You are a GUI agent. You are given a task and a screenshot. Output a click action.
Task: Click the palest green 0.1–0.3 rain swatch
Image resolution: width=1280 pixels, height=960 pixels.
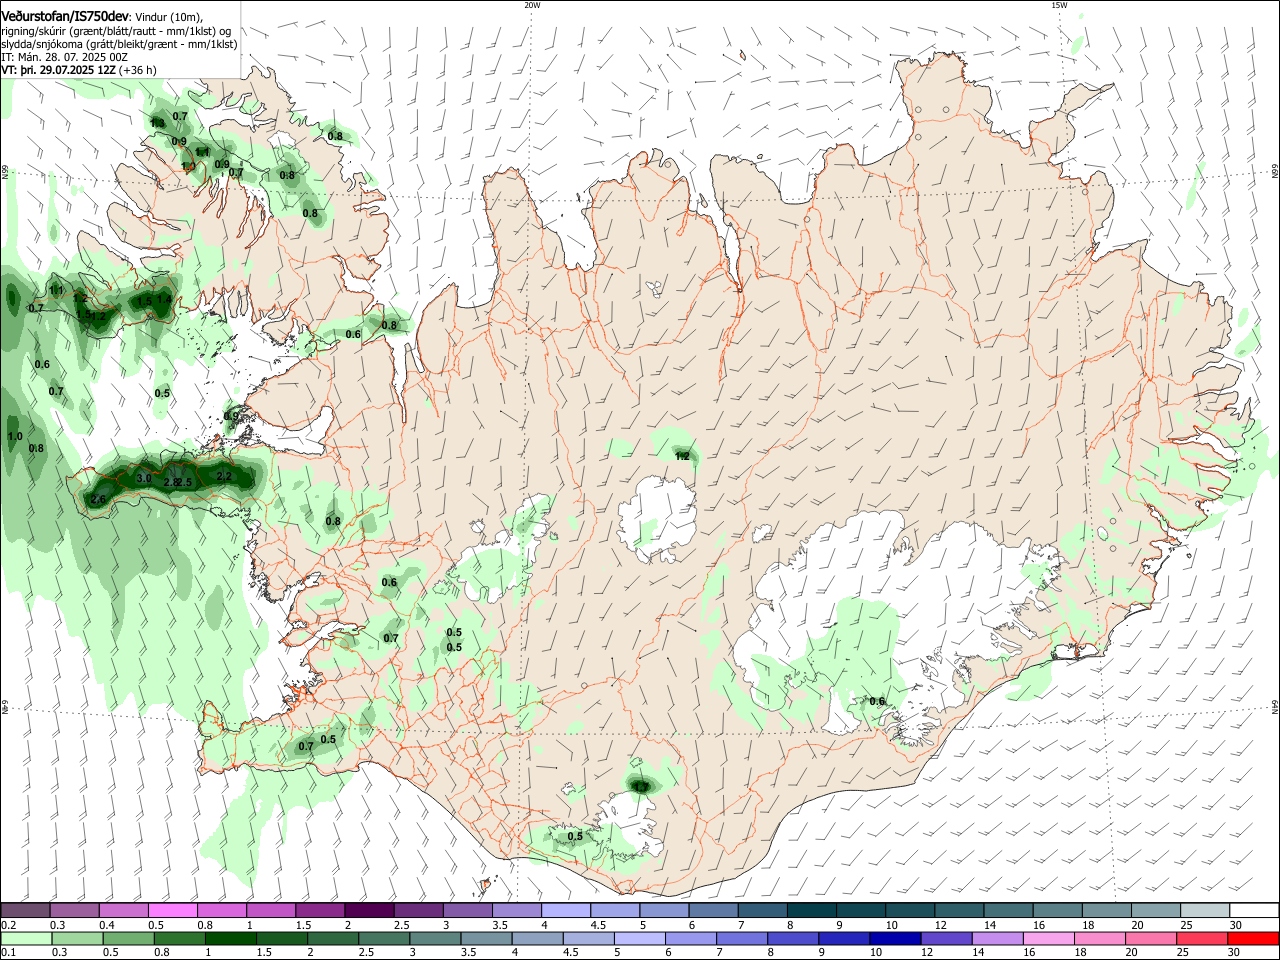point(25,939)
